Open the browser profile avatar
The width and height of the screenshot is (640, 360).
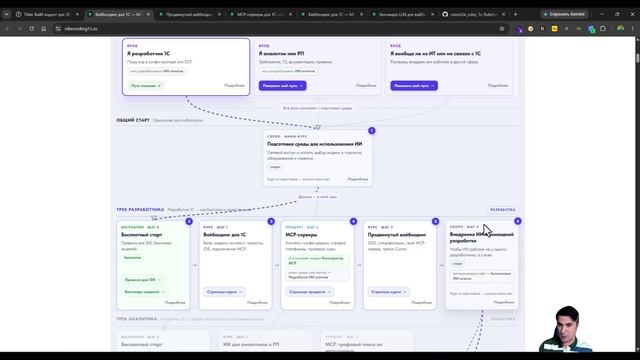(x=620, y=29)
